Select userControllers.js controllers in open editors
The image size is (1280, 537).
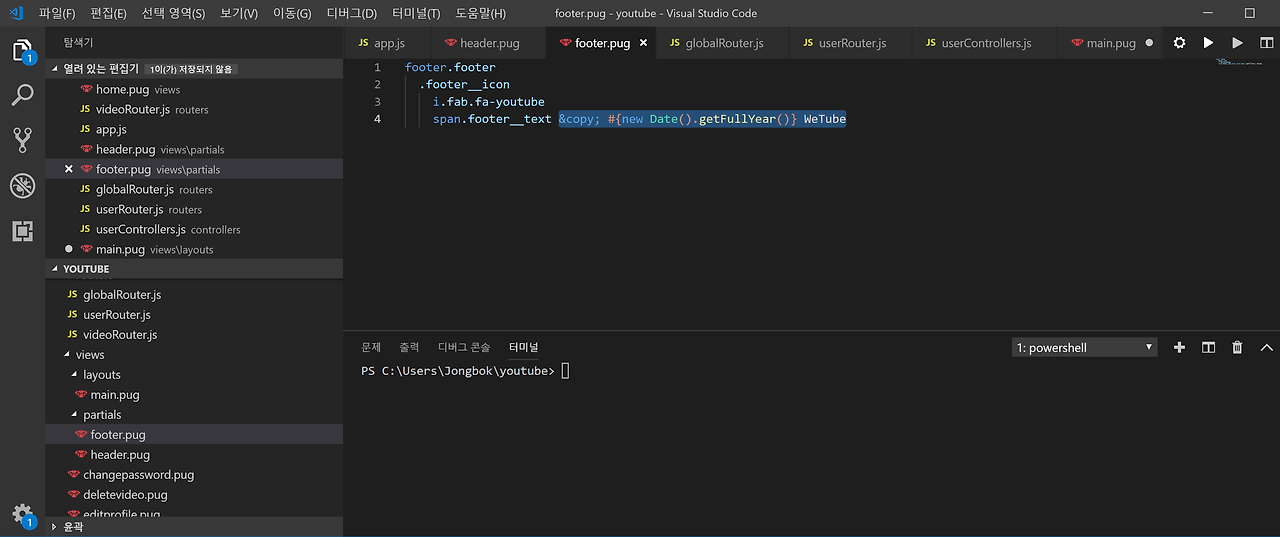(194, 229)
